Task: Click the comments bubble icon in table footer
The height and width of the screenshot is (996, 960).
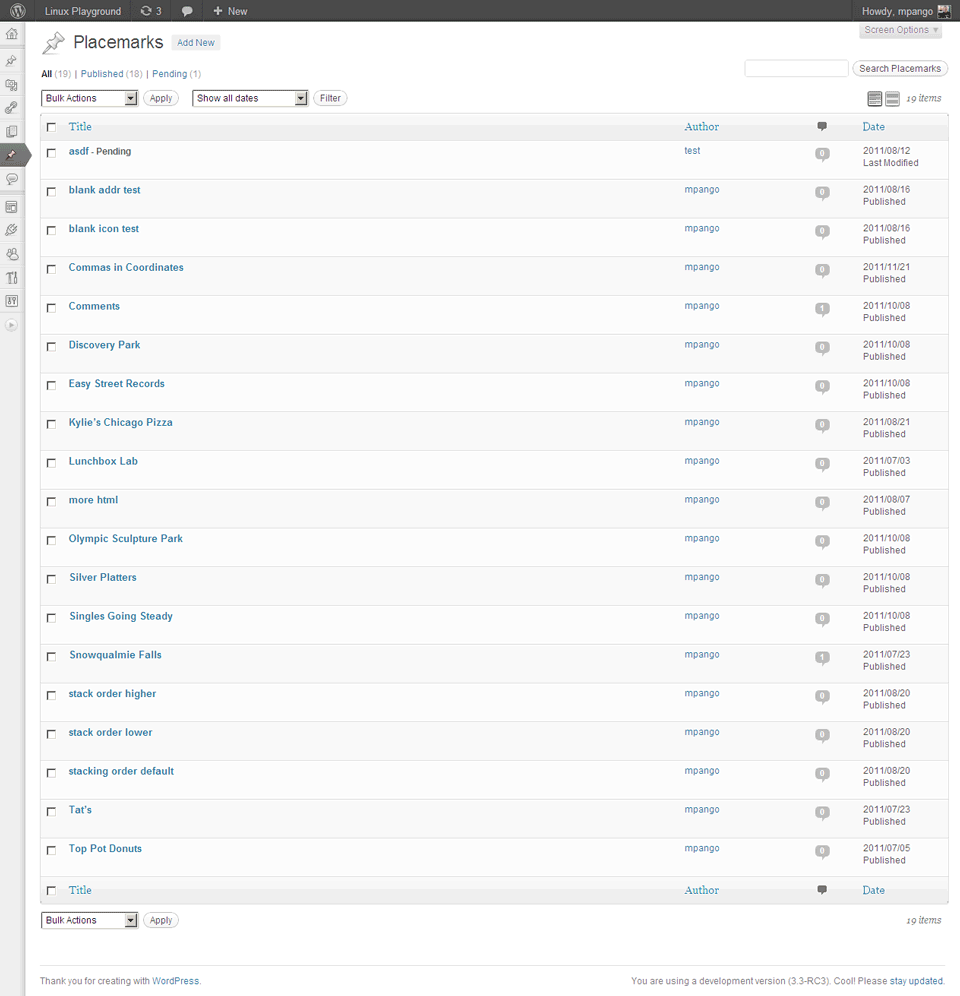Action: click(822, 890)
